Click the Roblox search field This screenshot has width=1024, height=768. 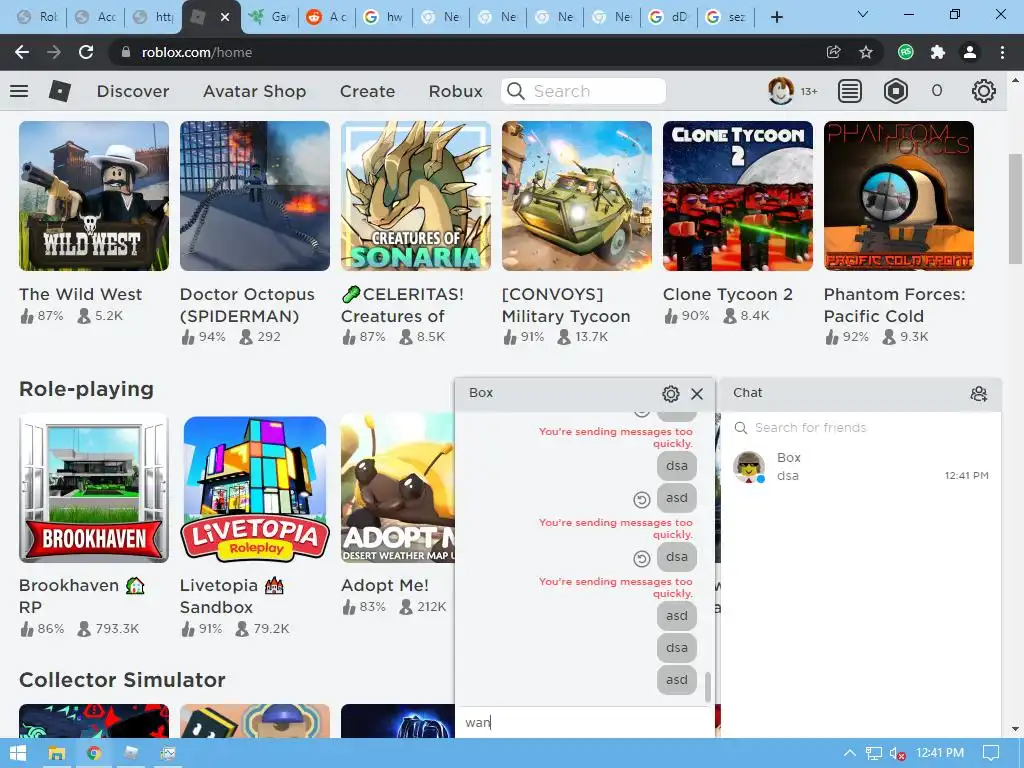tap(584, 91)
